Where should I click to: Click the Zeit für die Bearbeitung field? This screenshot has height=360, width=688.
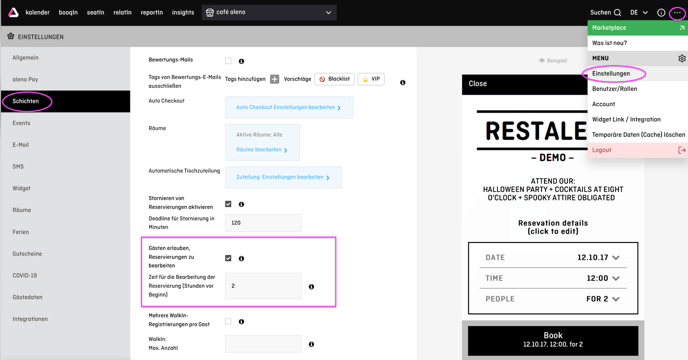pyautogui.click(x=263, y=286)
